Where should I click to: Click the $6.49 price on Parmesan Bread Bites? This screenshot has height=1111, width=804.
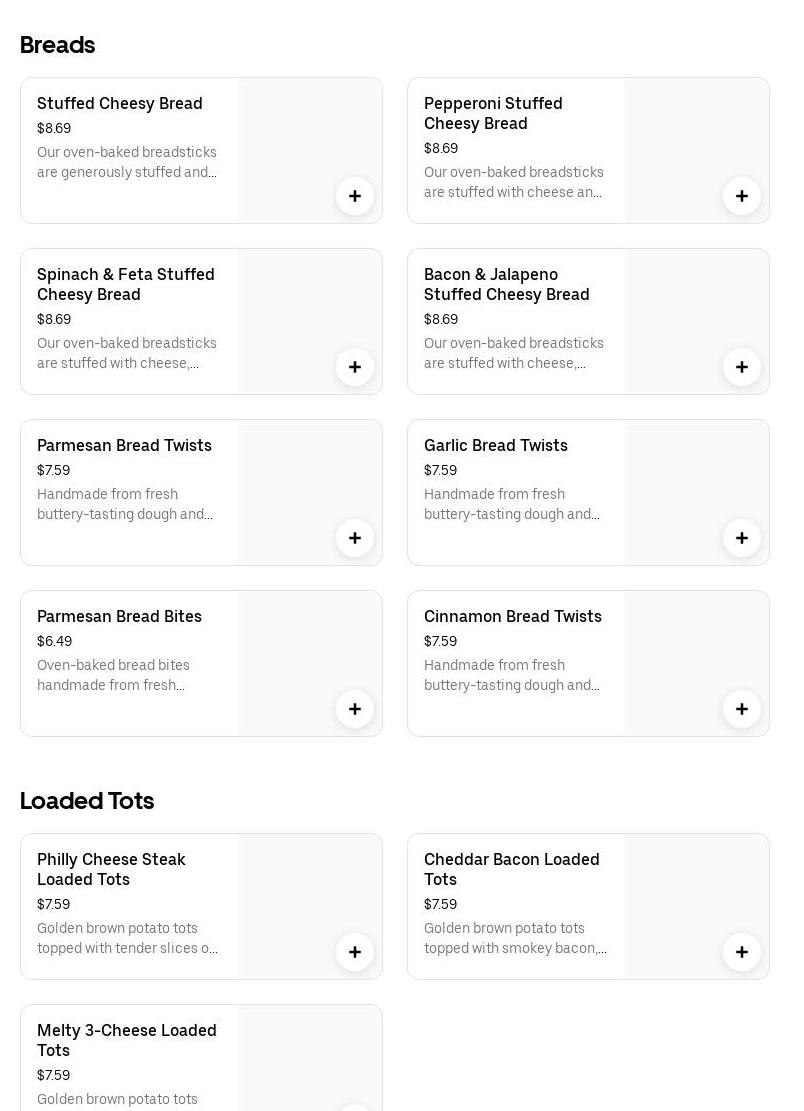[54, 641]
